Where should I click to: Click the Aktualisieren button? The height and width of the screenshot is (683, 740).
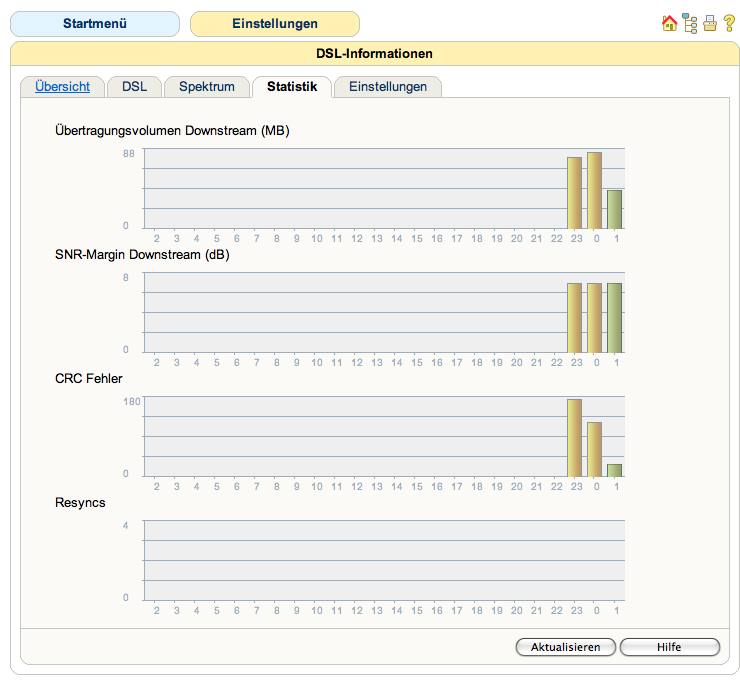click(x=565, y=647)
